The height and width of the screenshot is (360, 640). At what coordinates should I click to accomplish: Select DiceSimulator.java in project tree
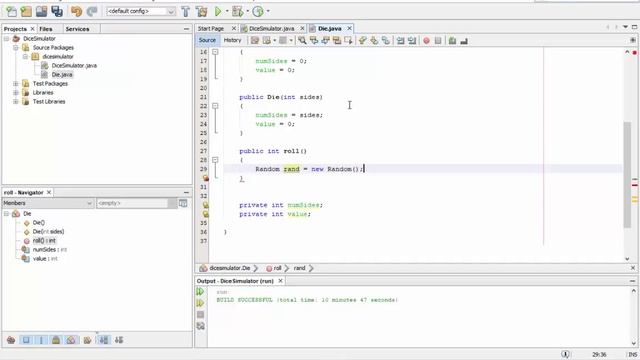[74, 66]
